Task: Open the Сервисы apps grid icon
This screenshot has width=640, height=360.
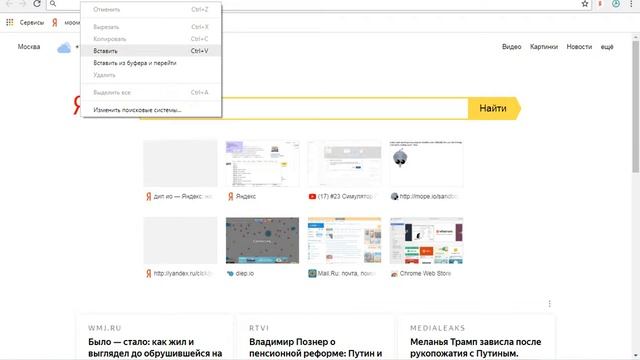Action: pyautogui.click(x=9, y=22)
